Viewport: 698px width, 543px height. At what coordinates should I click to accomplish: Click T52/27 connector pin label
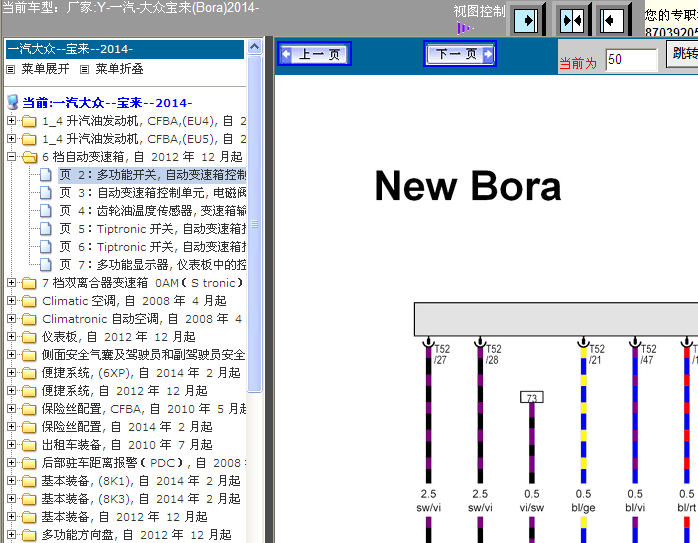click(x=442, y=354)
